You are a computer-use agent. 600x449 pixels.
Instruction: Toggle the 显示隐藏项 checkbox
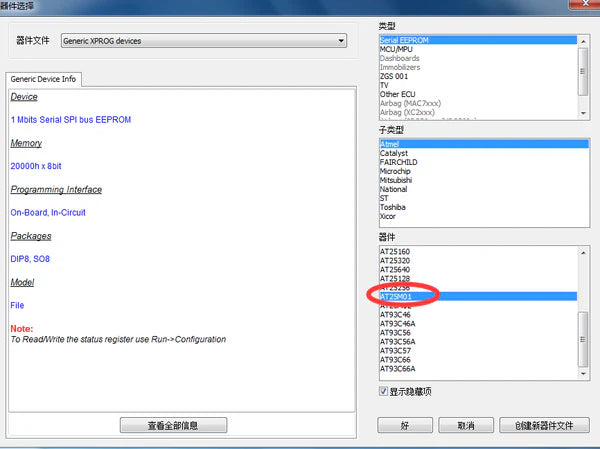383,391
